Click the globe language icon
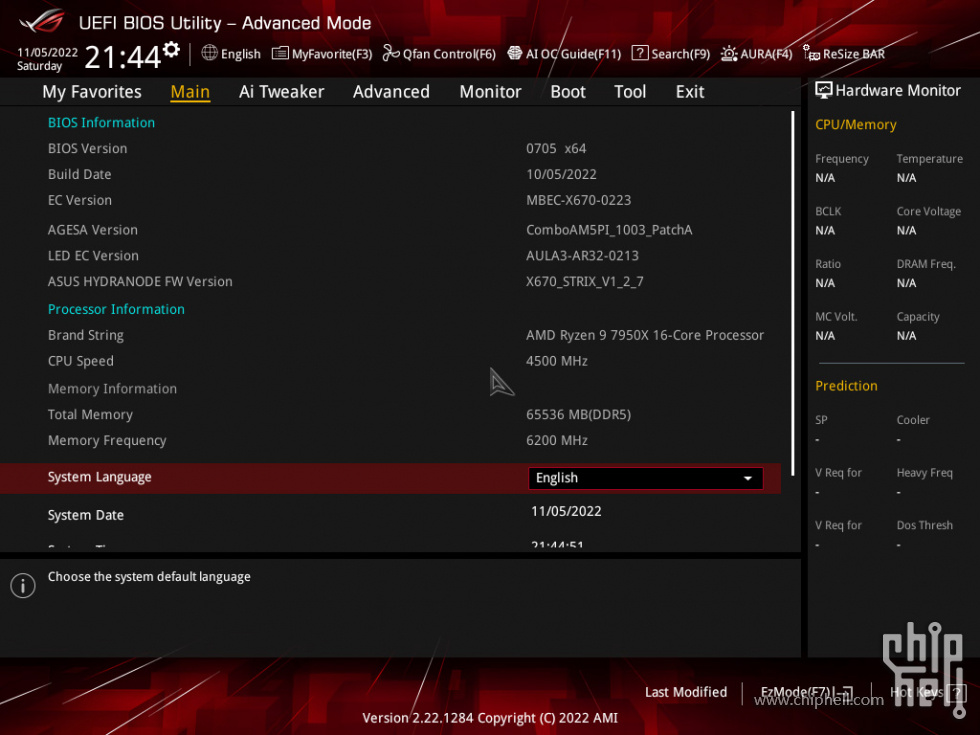 209,53
